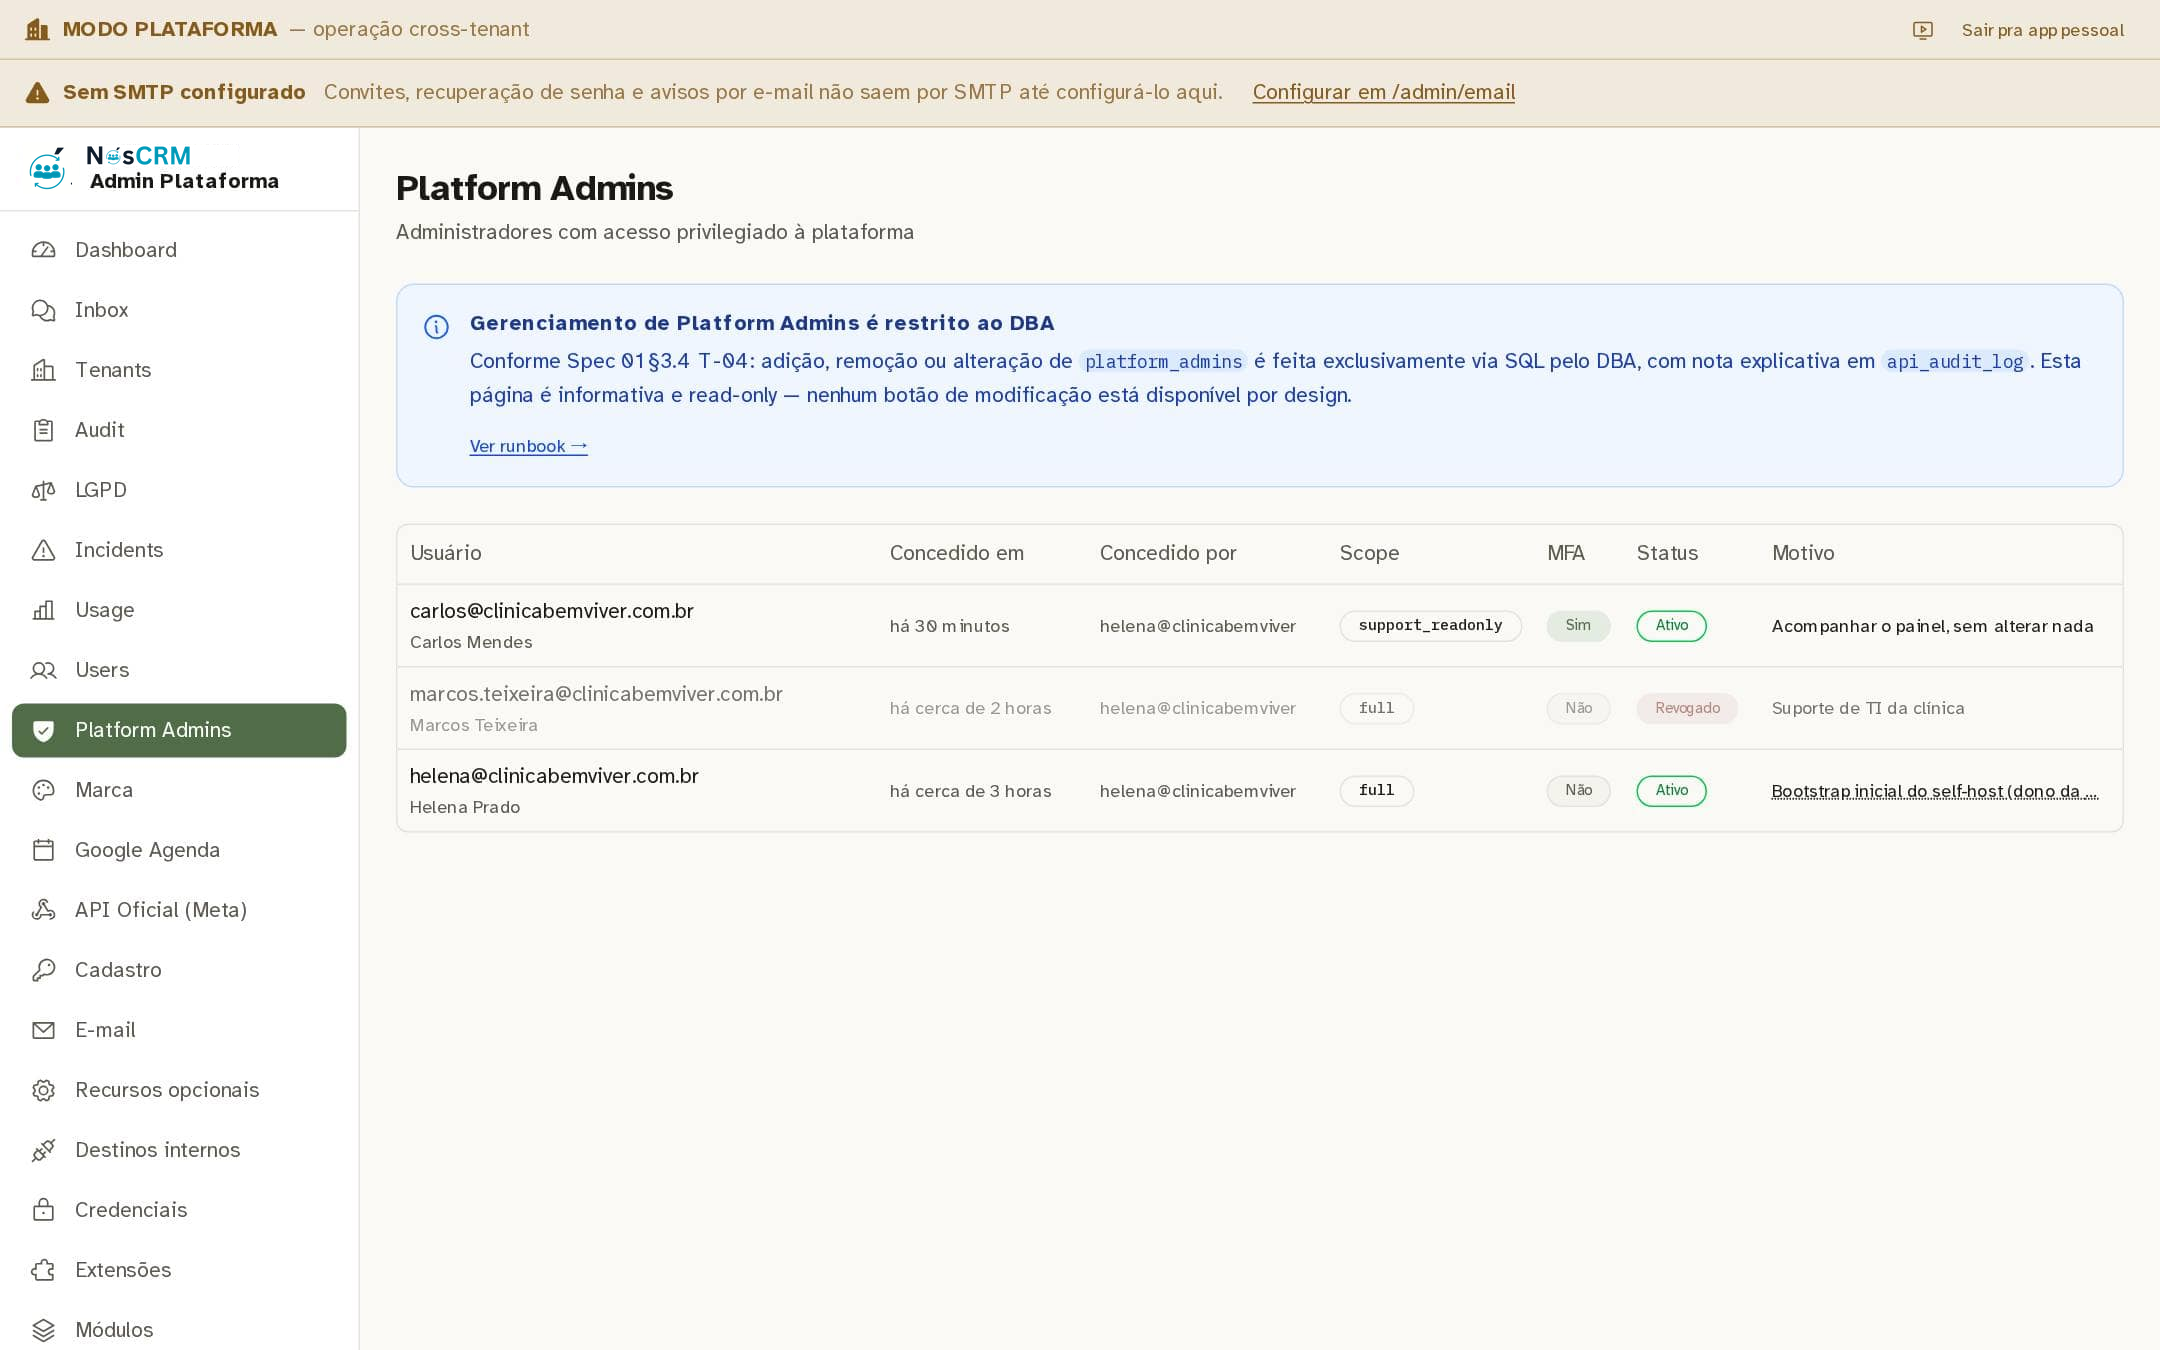
Task: Open the Ver runbook link
Action: 528,446
